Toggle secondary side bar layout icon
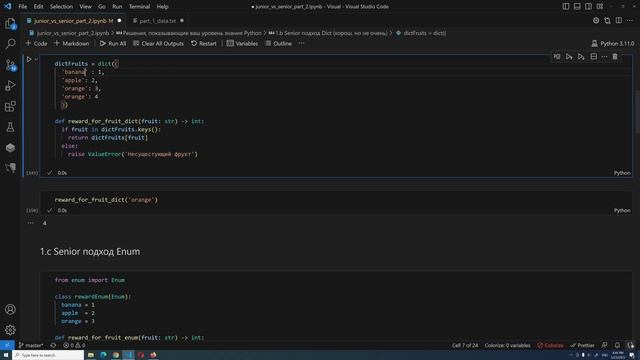Screen dimensions: 640x360 (x=589, y=7)
